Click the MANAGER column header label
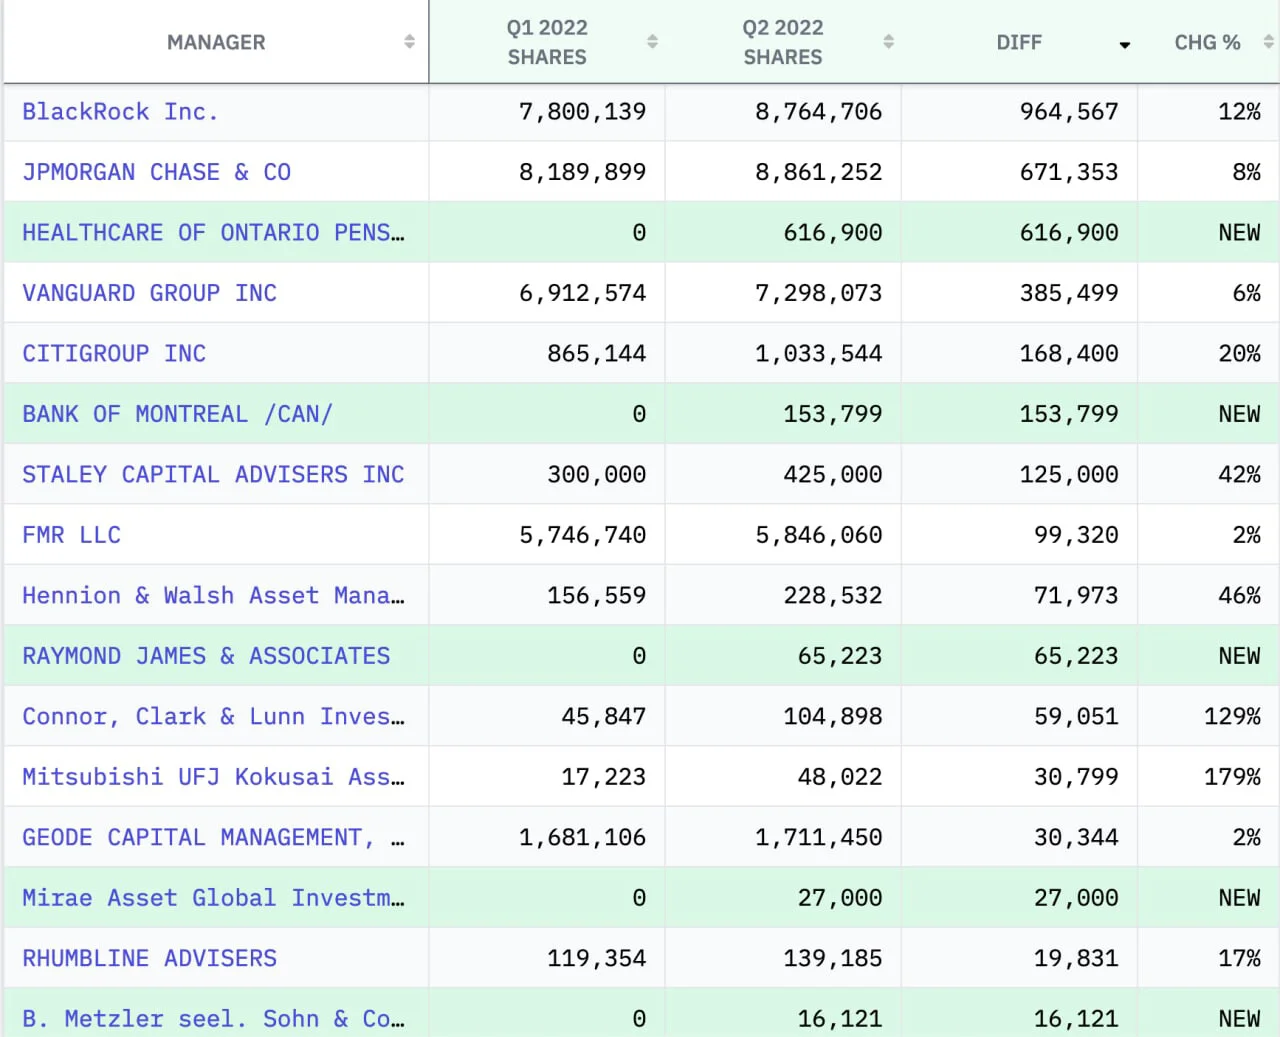The width and height of the screenshot is (1280, 1037). (216, 42)
